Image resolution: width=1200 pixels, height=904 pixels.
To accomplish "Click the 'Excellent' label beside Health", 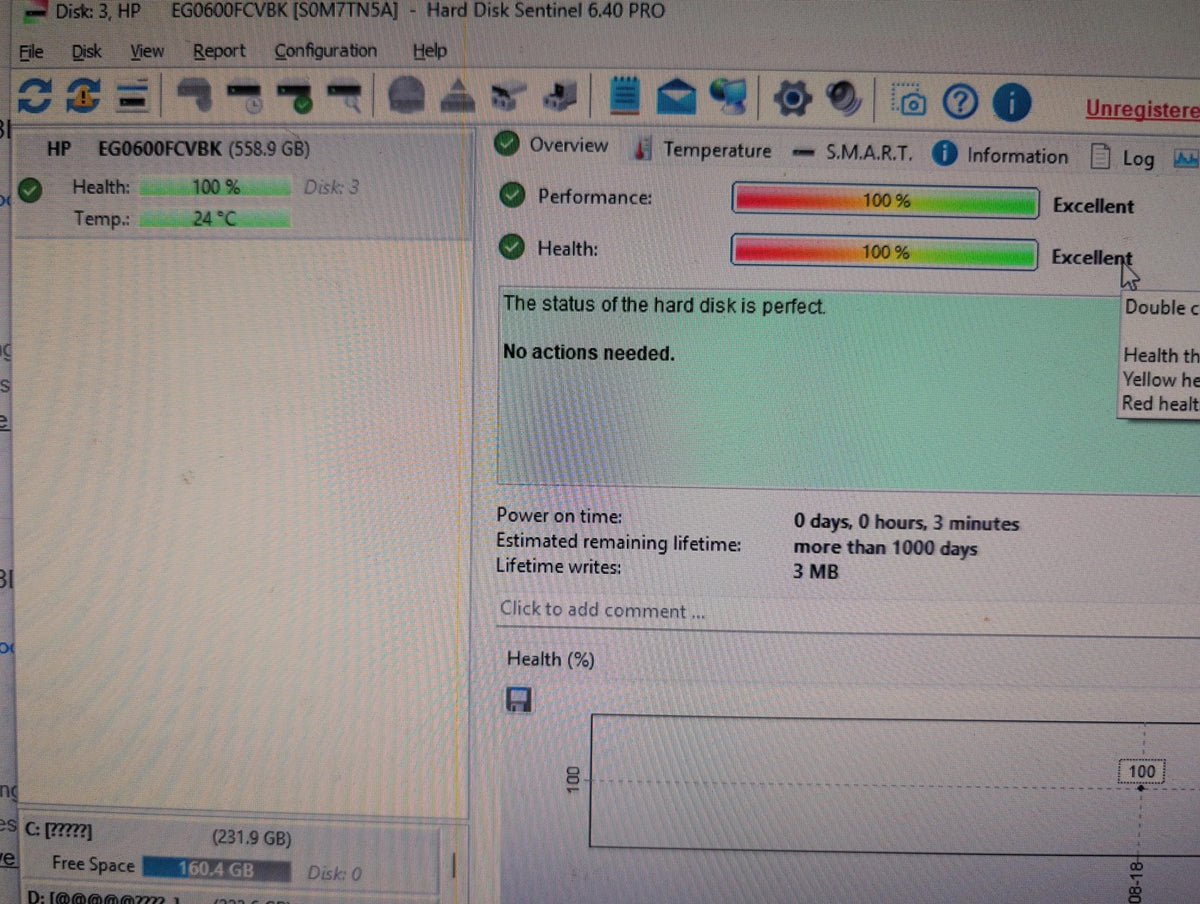I will coord(1091,257).
